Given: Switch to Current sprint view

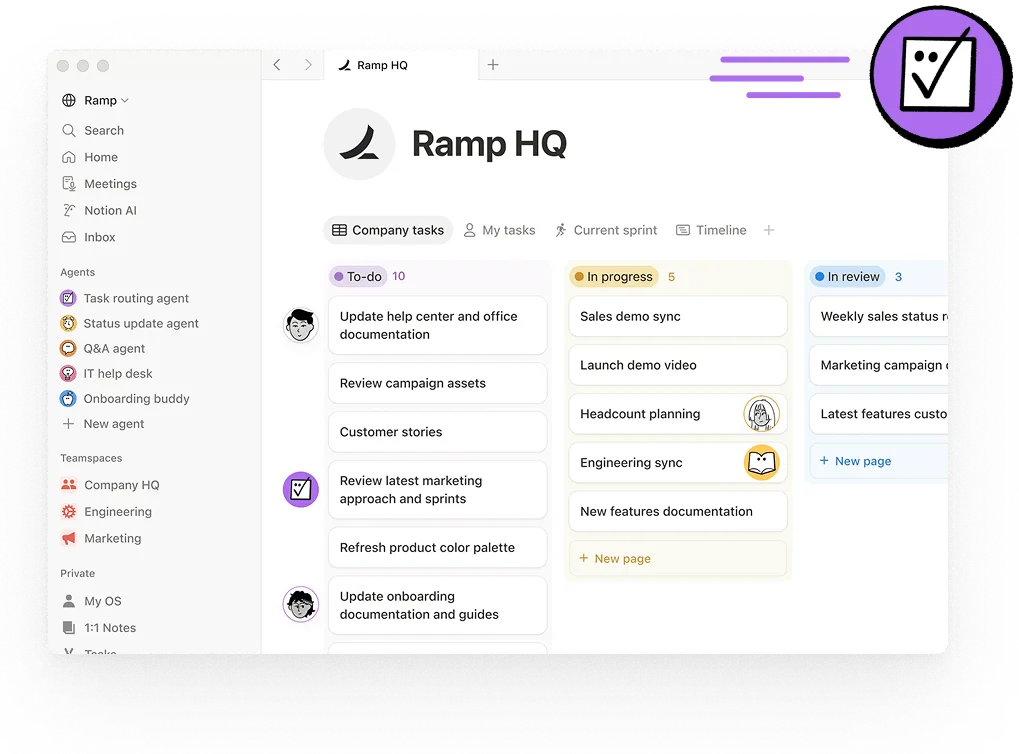Looking at the screenshot, I should coord(606,230).
